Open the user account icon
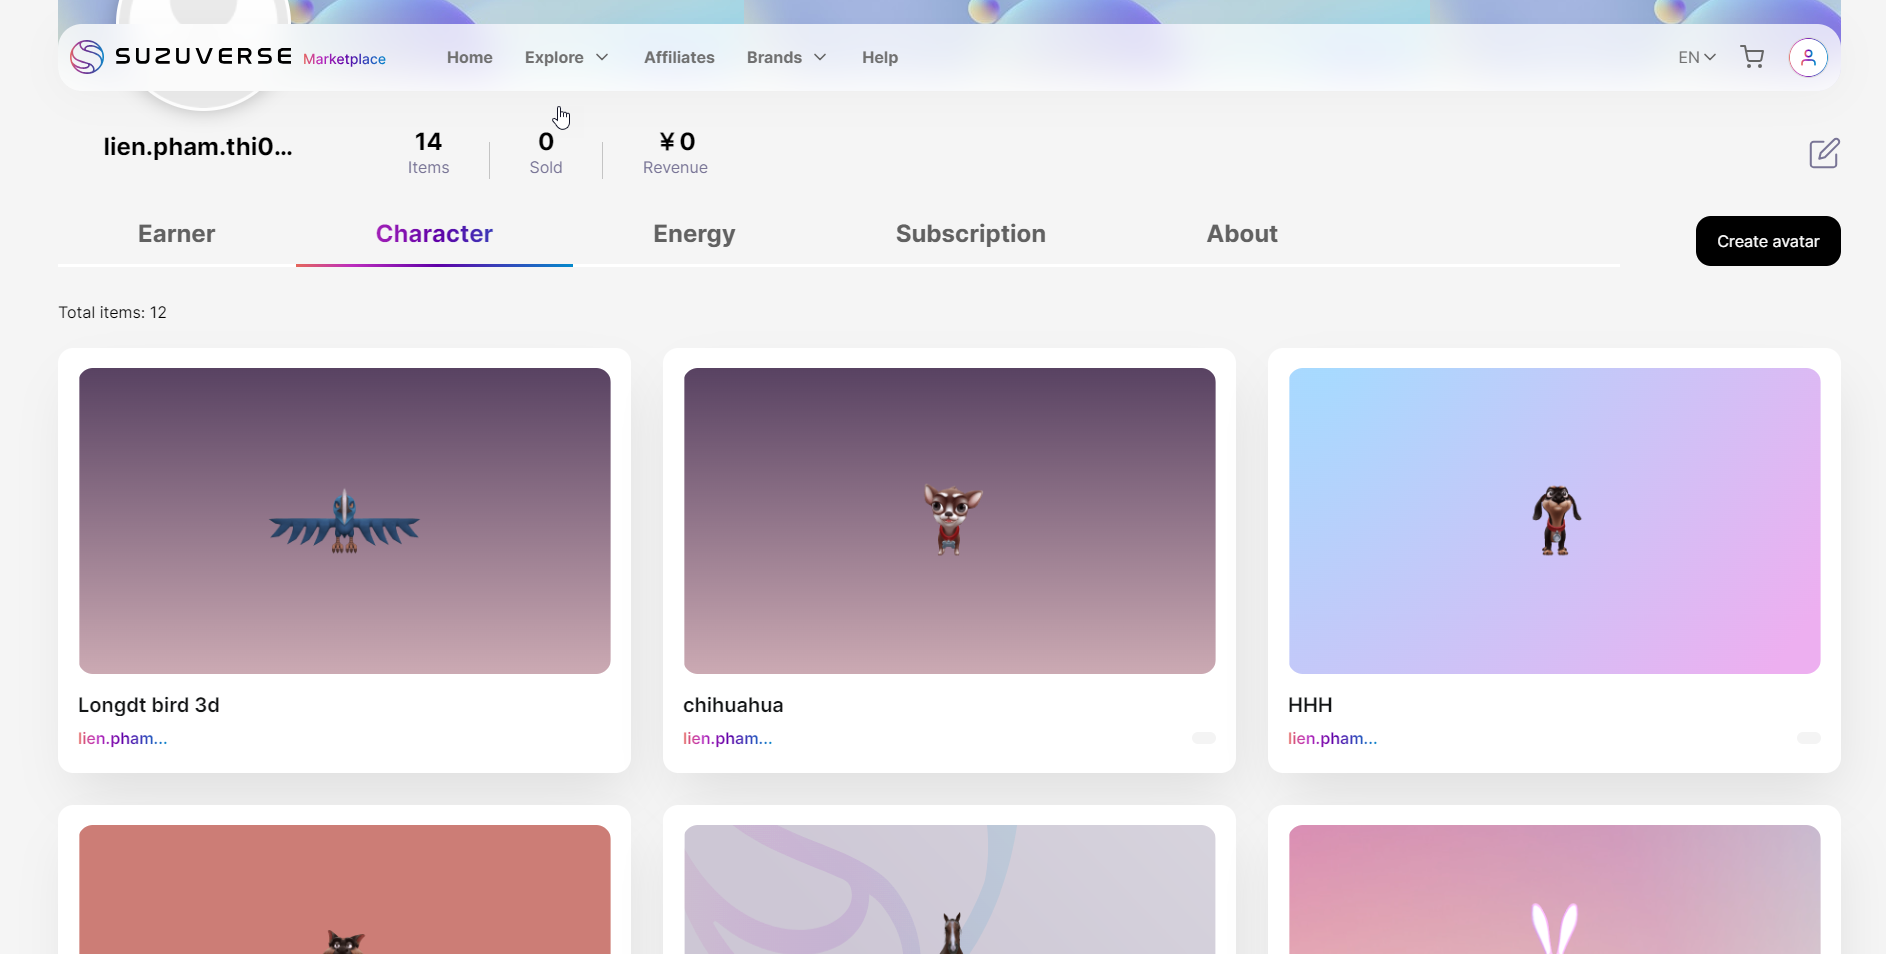 [x=1808, y=57]
